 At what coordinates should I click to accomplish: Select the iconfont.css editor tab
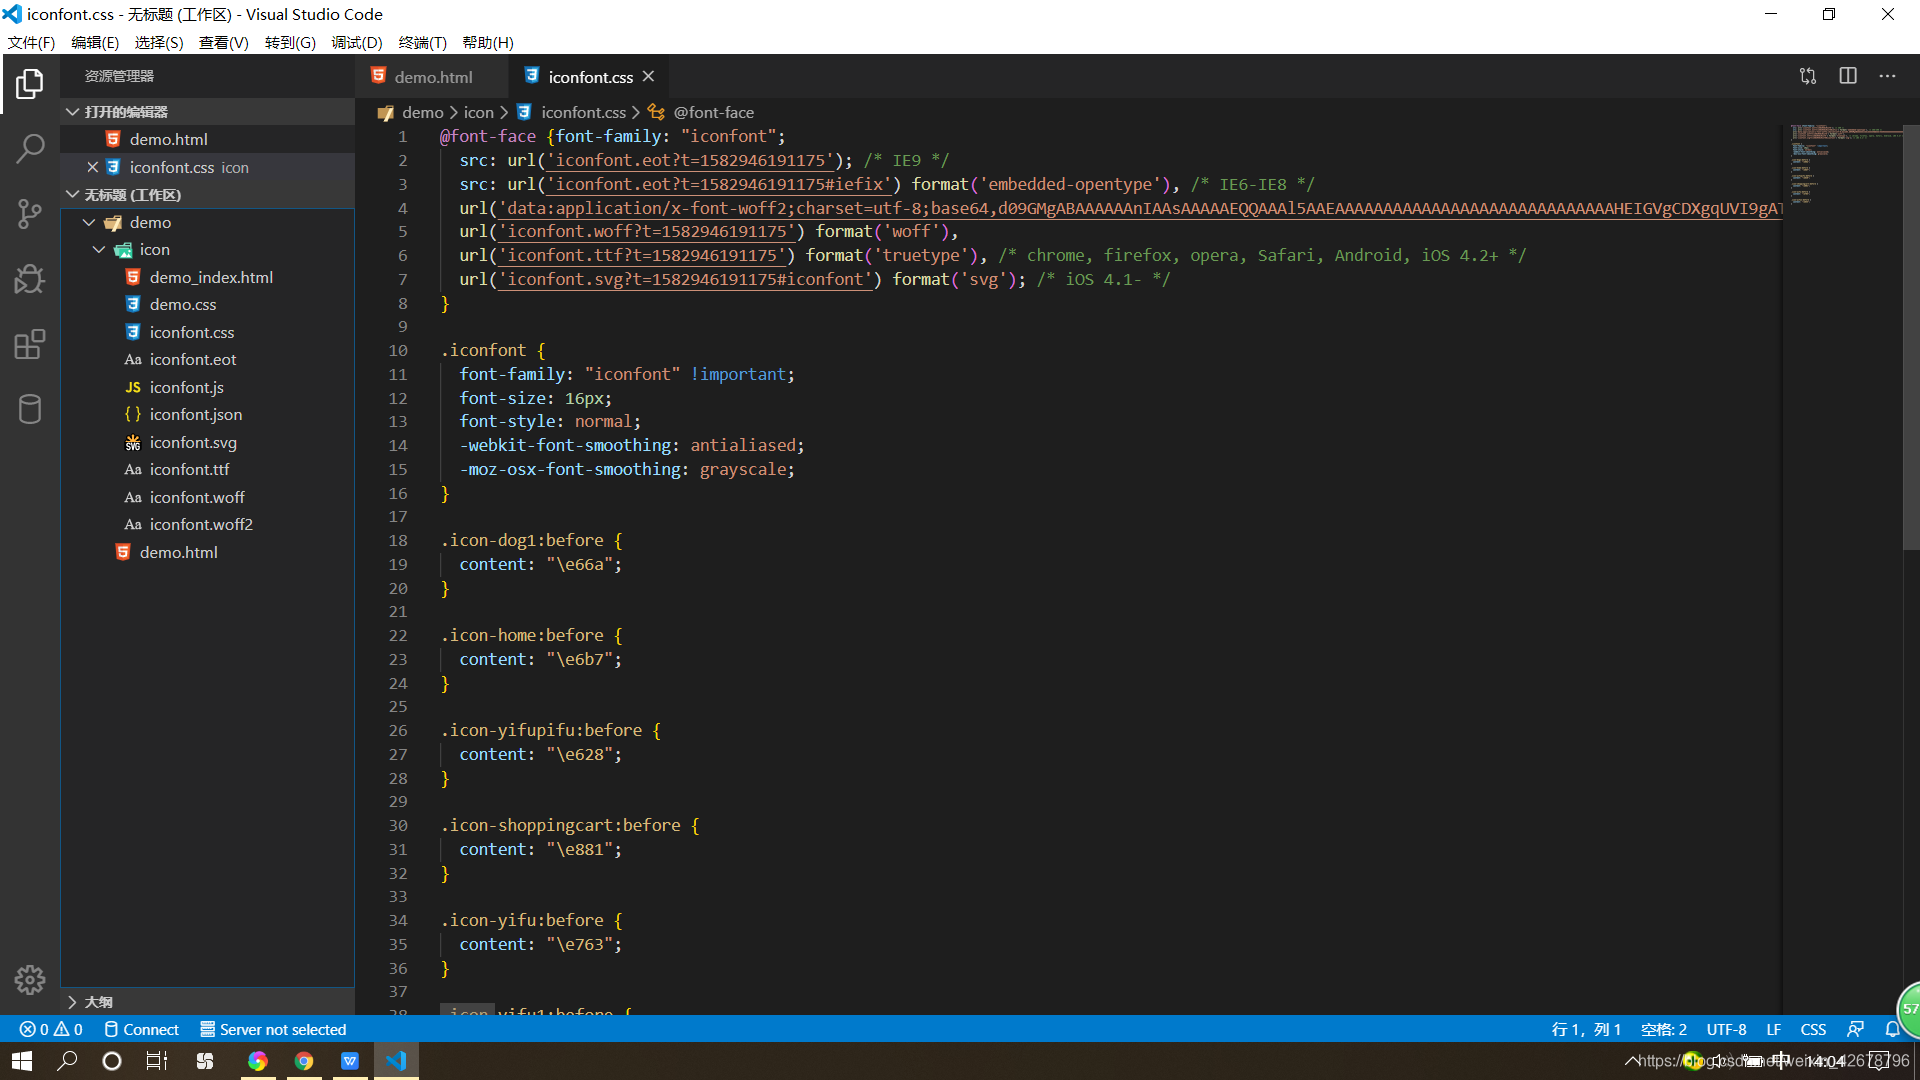point(590,77)
